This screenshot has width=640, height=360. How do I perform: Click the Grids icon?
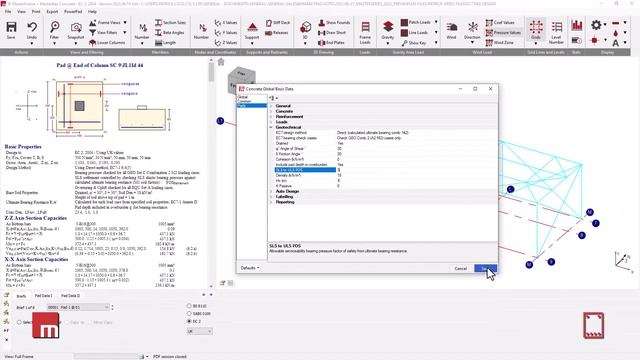[x=536, y=27]
